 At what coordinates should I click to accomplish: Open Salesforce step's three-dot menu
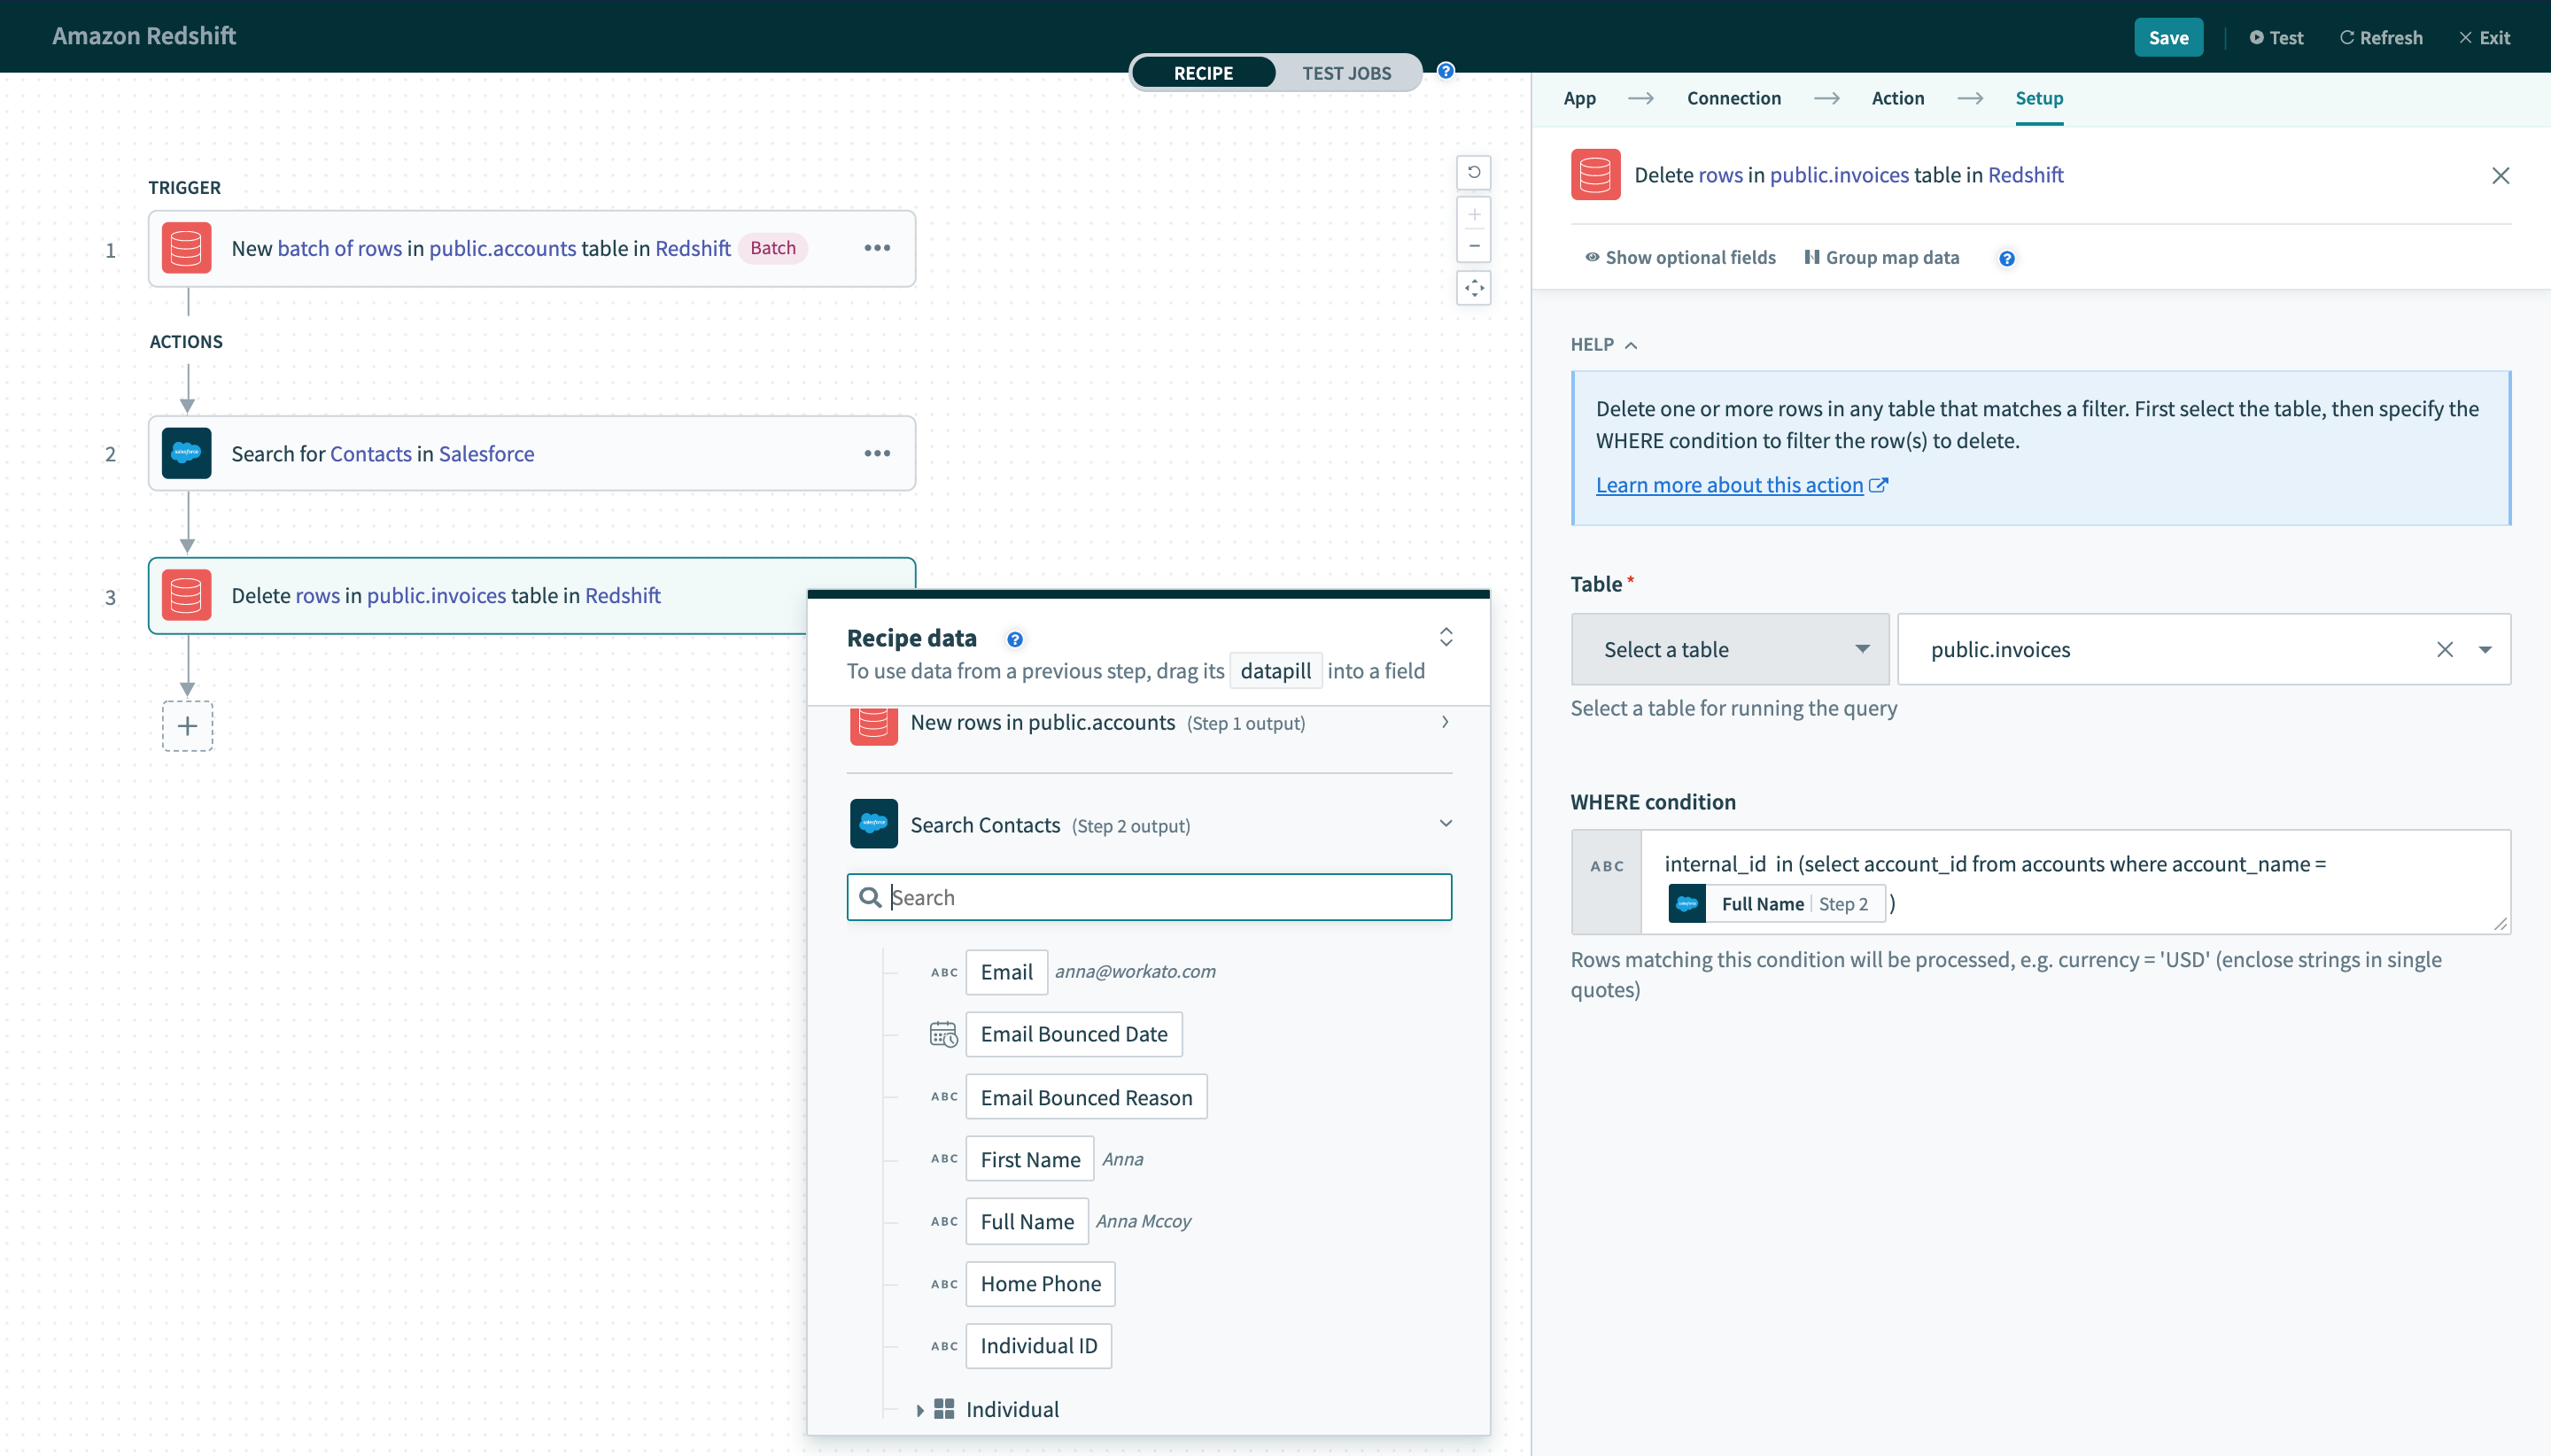[877, 453]
